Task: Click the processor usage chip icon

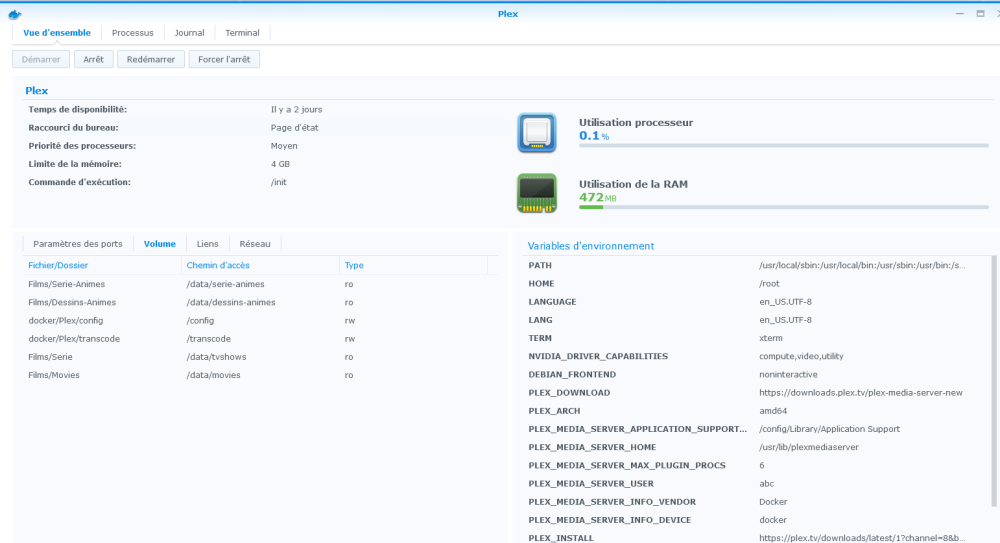Action: [x=536, y=133]
